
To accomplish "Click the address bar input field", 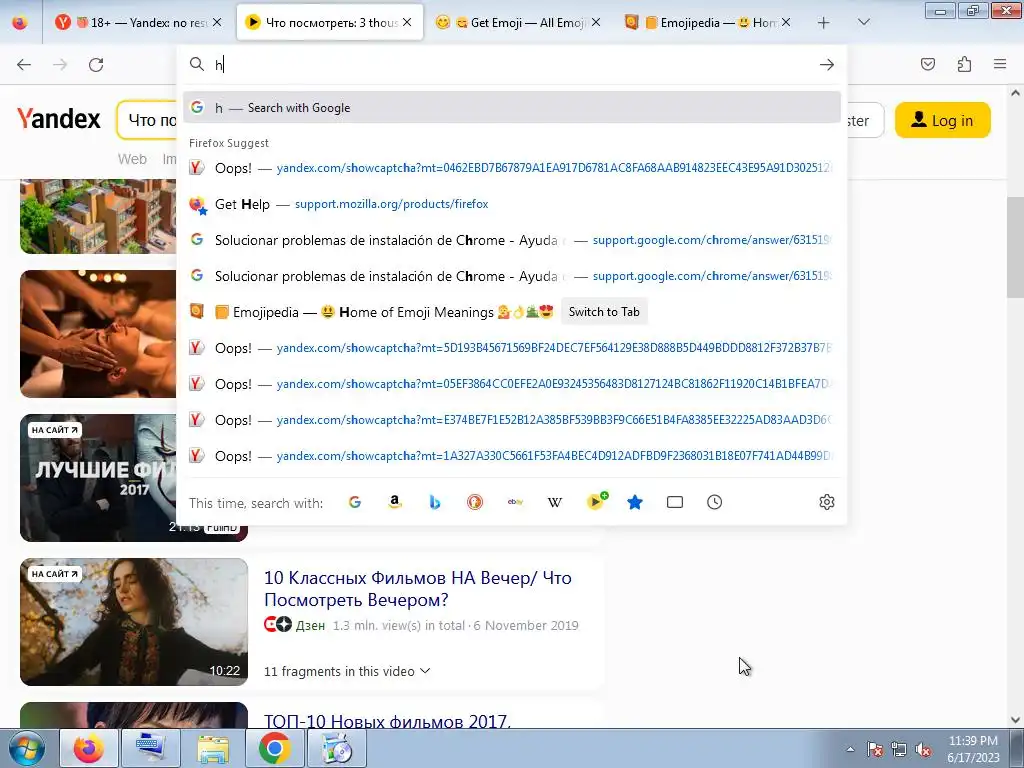I will click(x=513, y=65).
